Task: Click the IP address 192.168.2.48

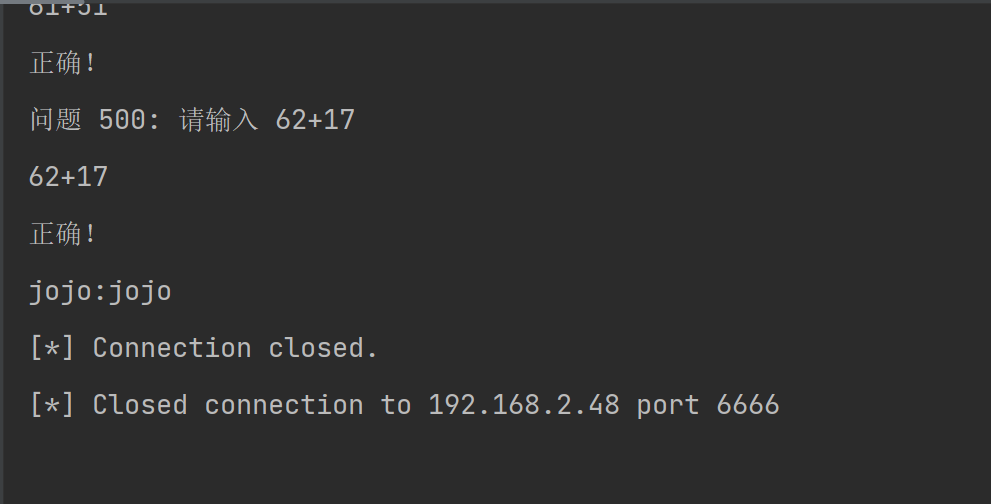Action: coord(523,405)
